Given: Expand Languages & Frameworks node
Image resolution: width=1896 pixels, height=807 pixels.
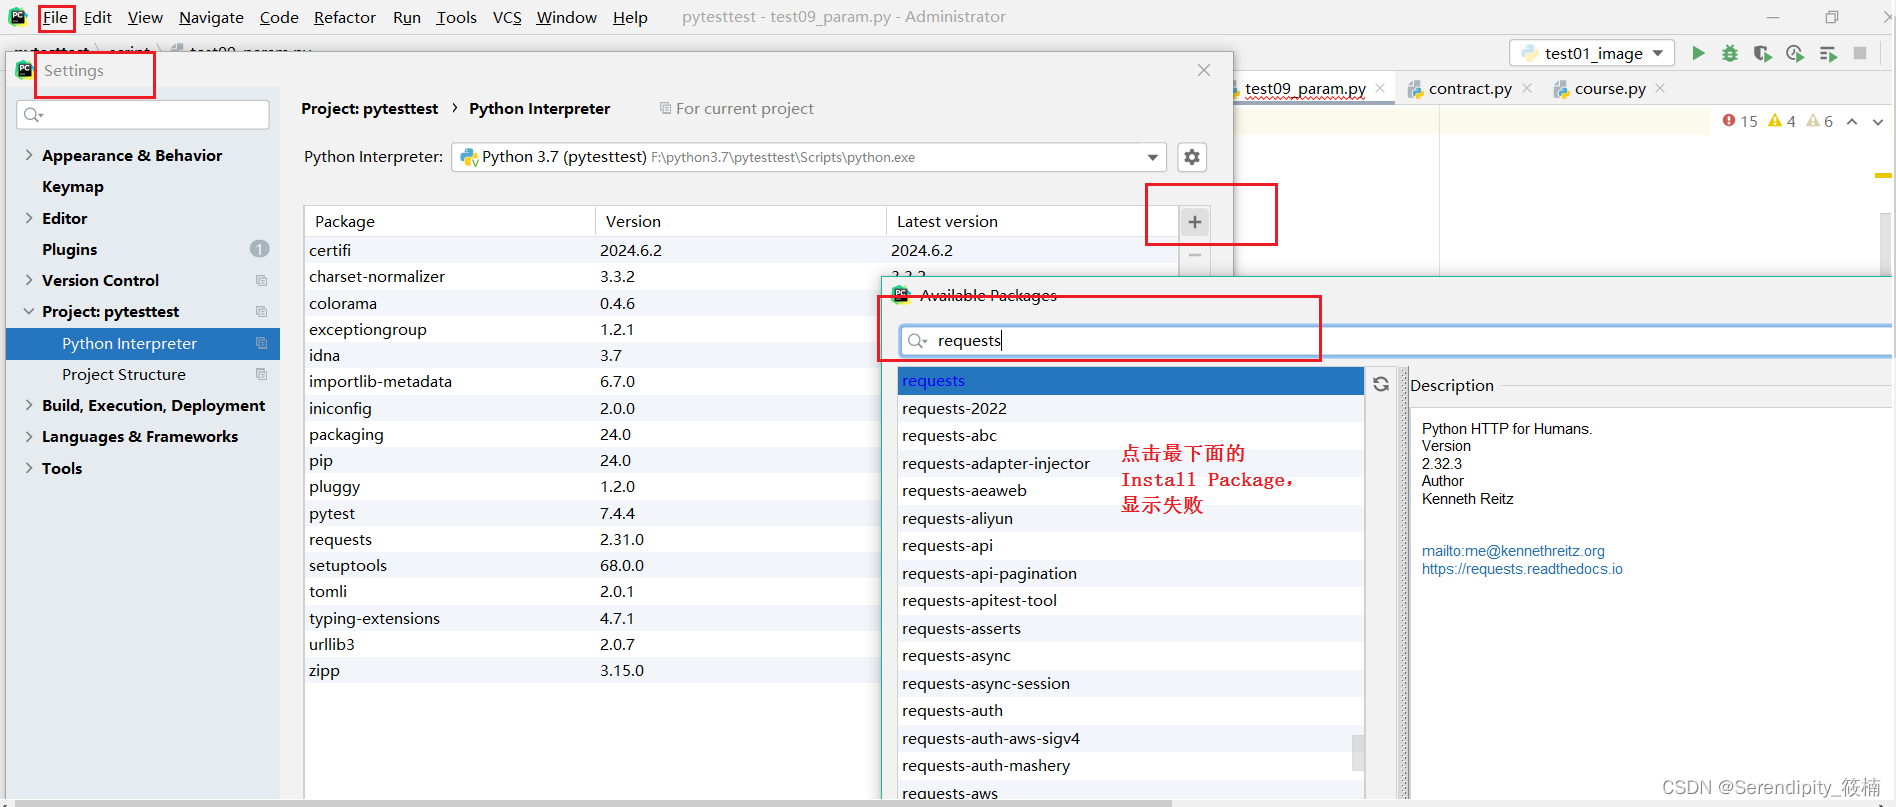Looking at the screenshot, I should tap(28, 437).
